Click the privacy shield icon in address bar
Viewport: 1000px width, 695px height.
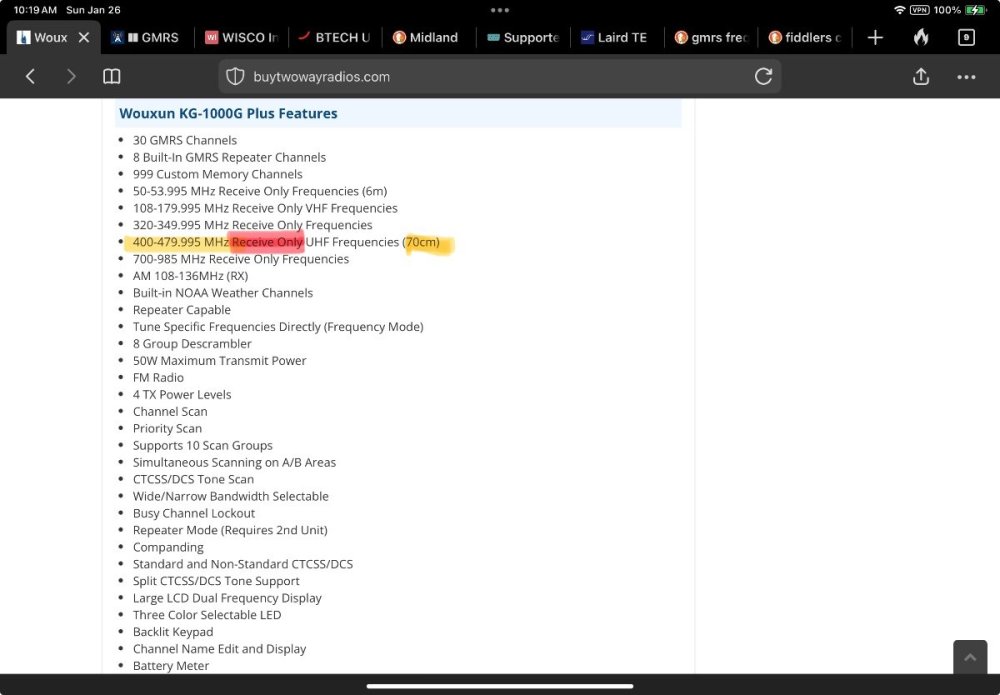click(235, 77)
